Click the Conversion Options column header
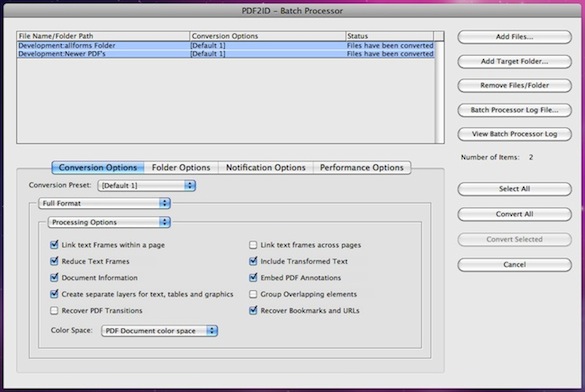The width and height of the screenshot is (585, 392). 268,36
